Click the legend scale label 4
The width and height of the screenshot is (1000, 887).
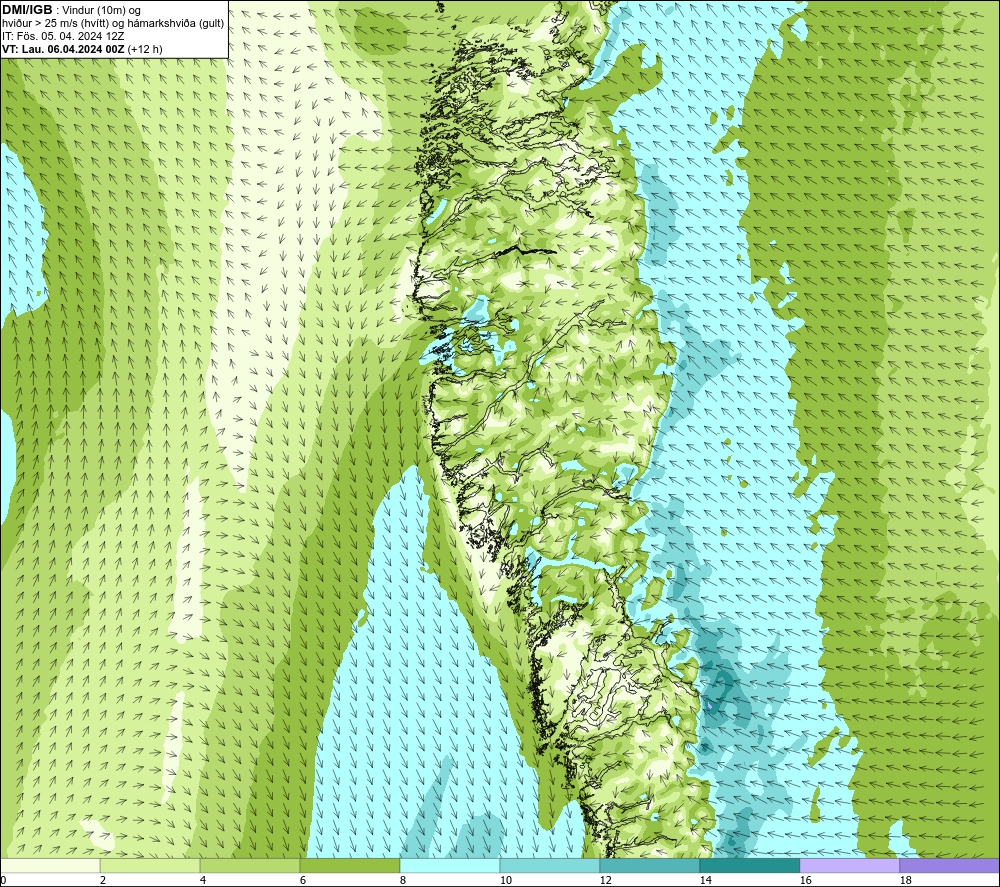point(203,881)
